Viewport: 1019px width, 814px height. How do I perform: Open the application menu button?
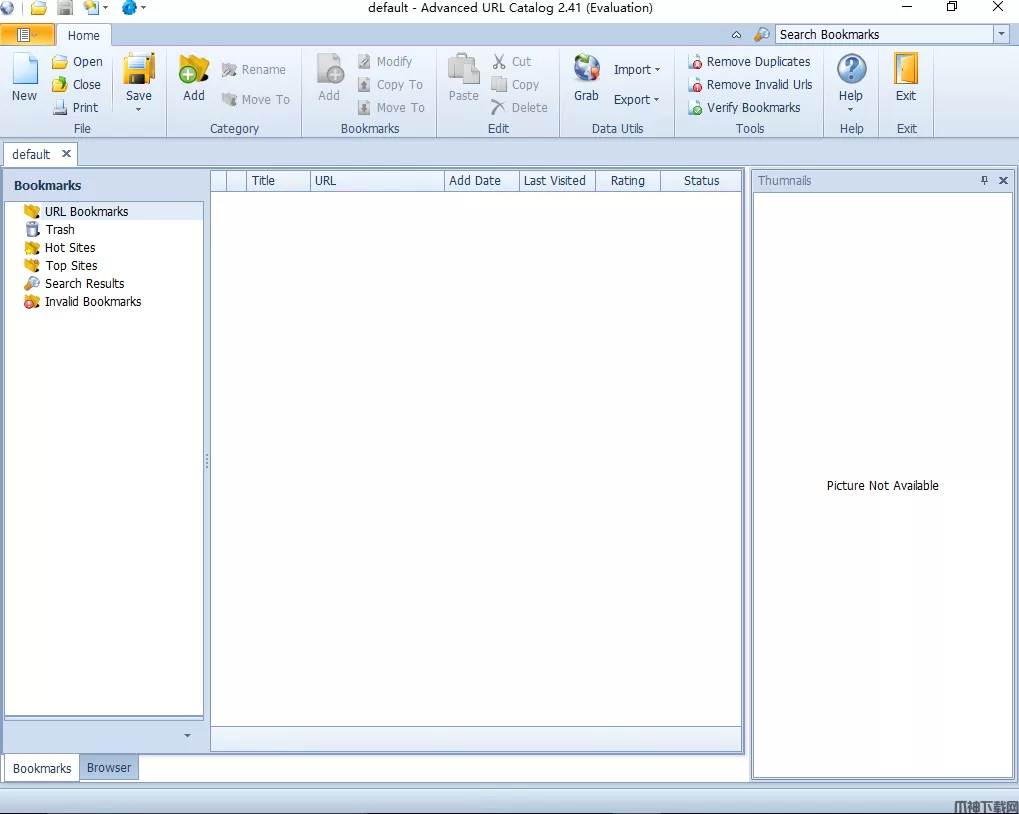pyautogui.click(x=27, y=35)
